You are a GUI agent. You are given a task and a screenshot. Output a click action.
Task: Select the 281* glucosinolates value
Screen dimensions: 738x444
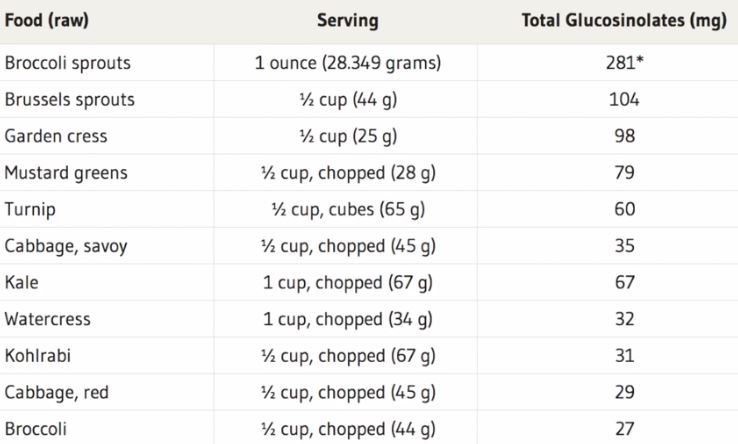623,64
